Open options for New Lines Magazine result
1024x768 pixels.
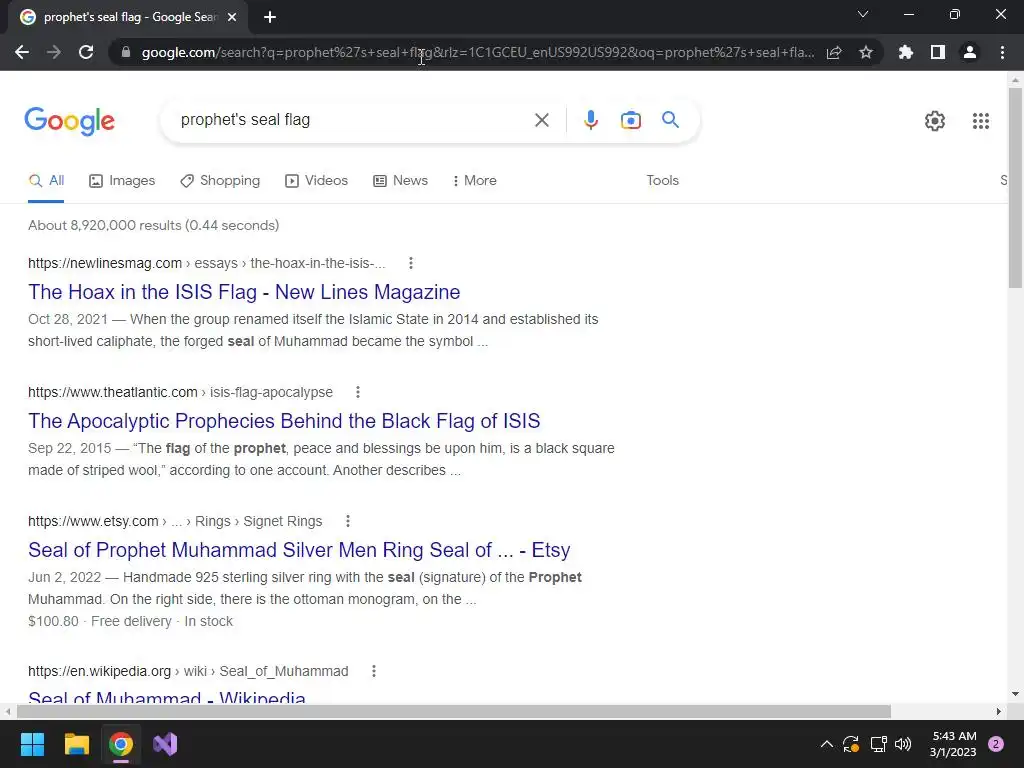coord(411,263)
